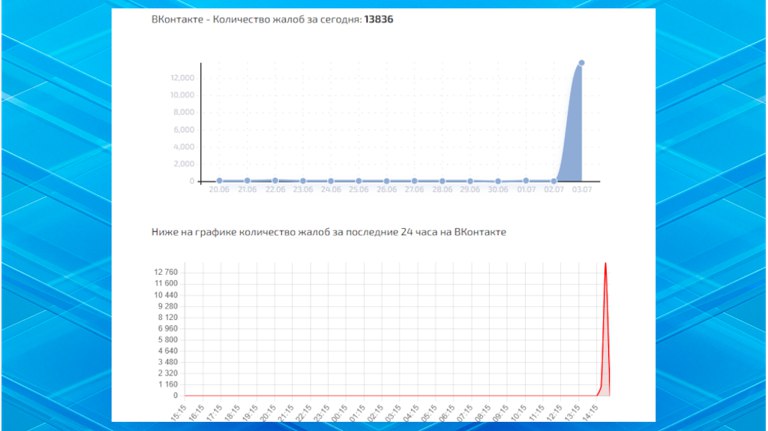The height and width of the screenshot is (431, 768).
Task: Click the last 24 hours chart heading
Action: [x=329, y=232]
